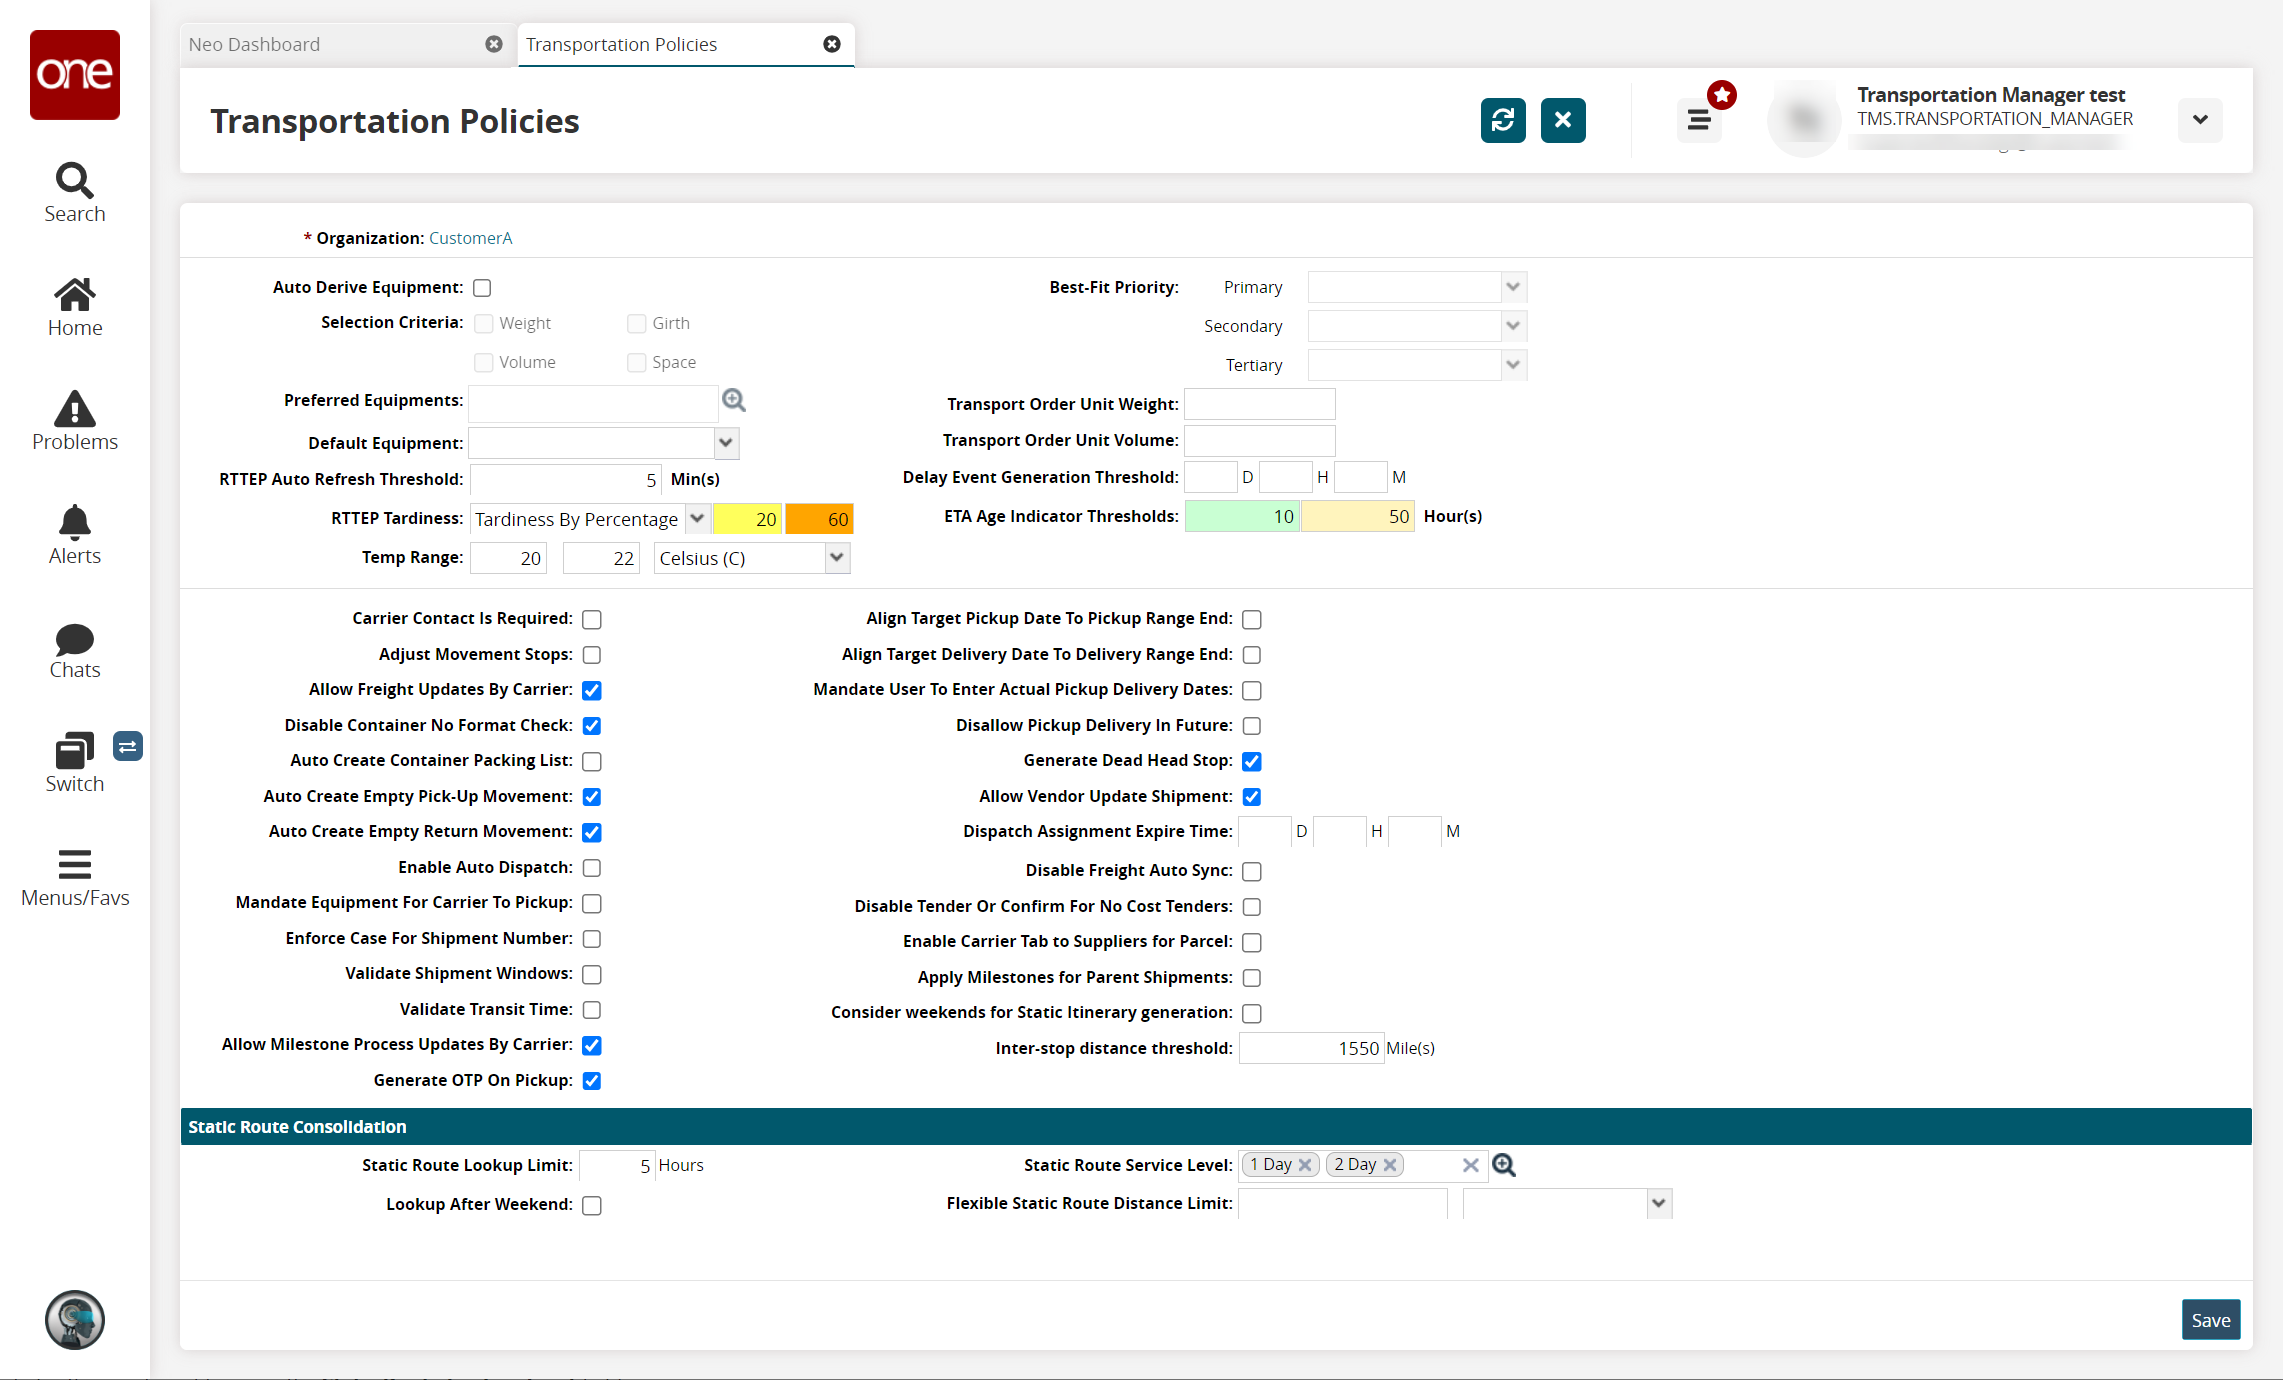Open the Default Equipment dropdown
The height and width of the screenshot is (1380, 2283).
(727, 443)
